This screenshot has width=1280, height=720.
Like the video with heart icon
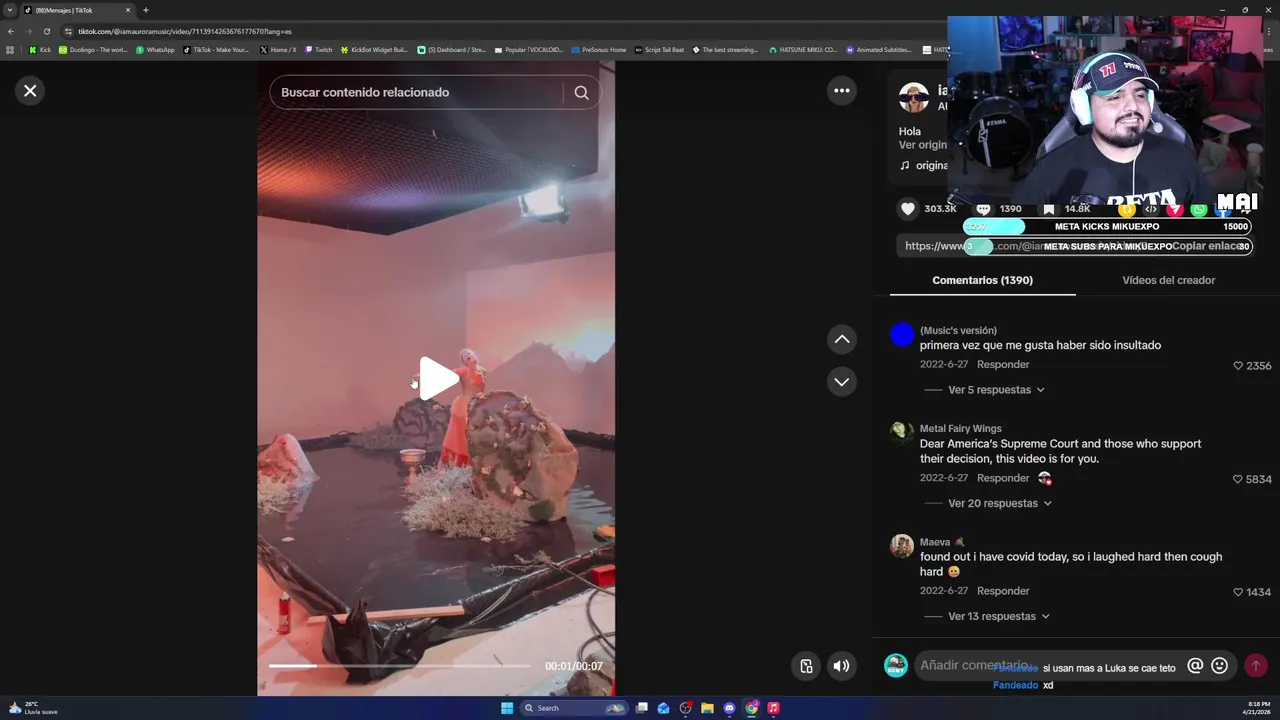[908, 209]
